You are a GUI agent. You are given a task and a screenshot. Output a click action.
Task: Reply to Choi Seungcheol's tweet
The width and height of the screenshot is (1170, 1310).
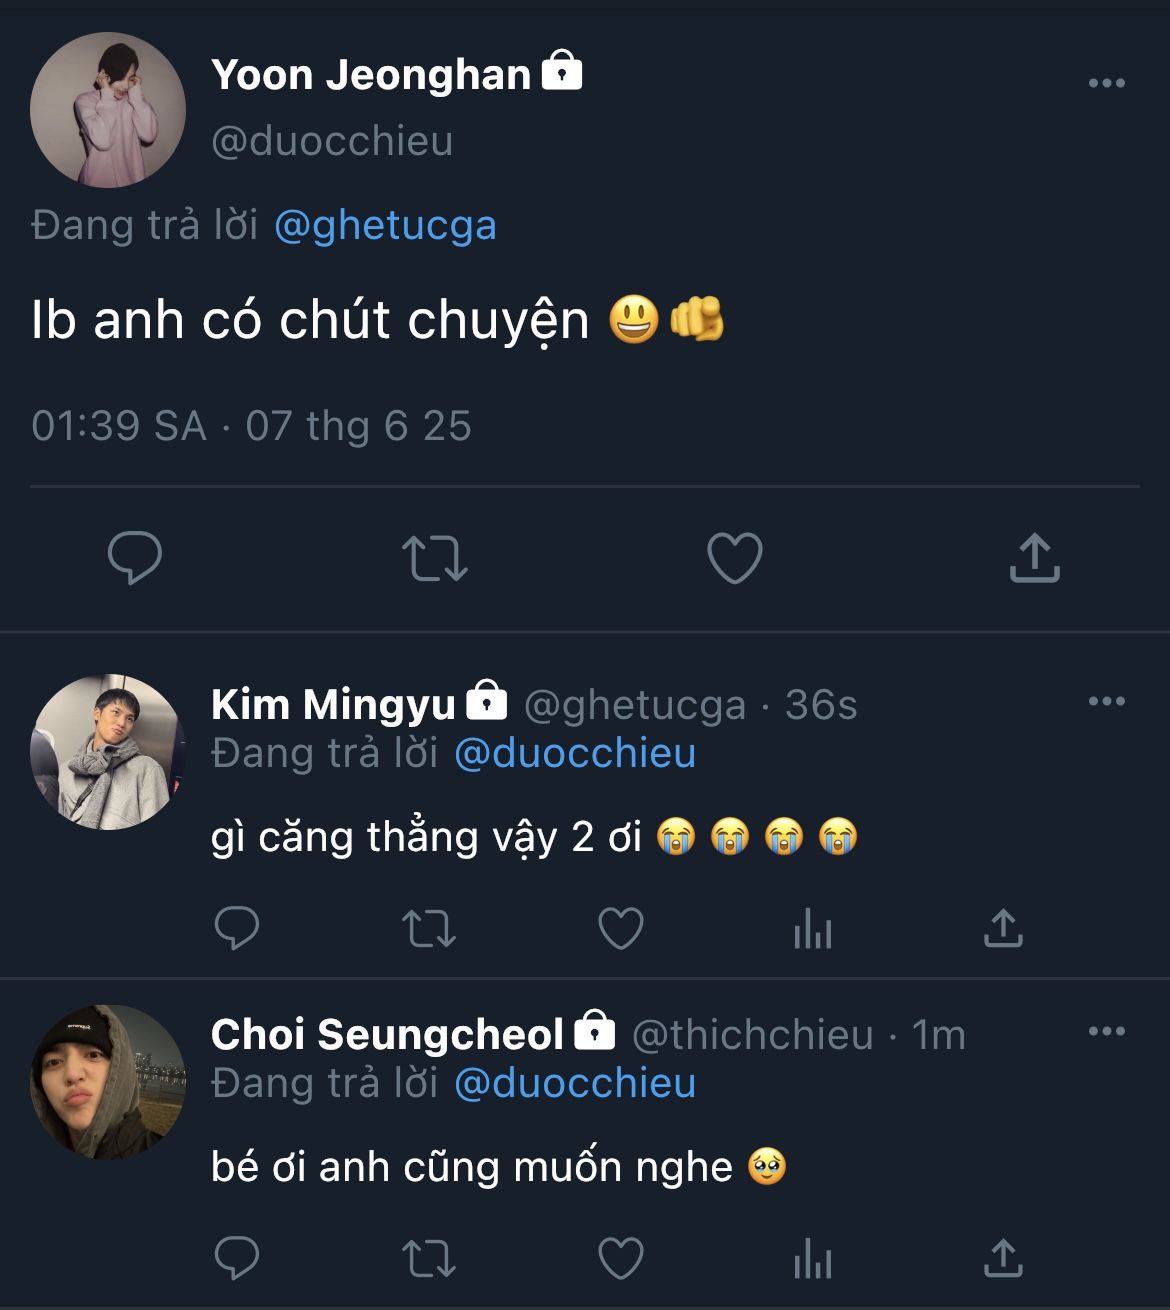237,1259
